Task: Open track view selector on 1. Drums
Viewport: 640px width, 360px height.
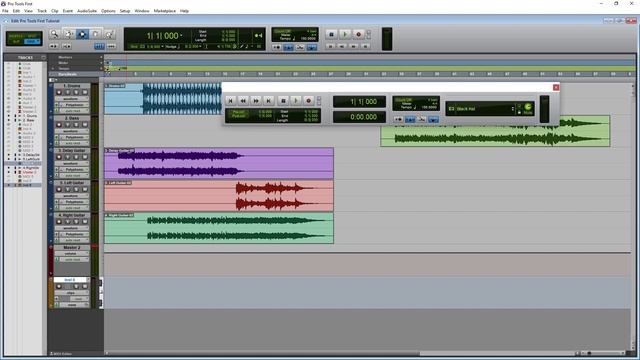Action: (x=71, y=99)
